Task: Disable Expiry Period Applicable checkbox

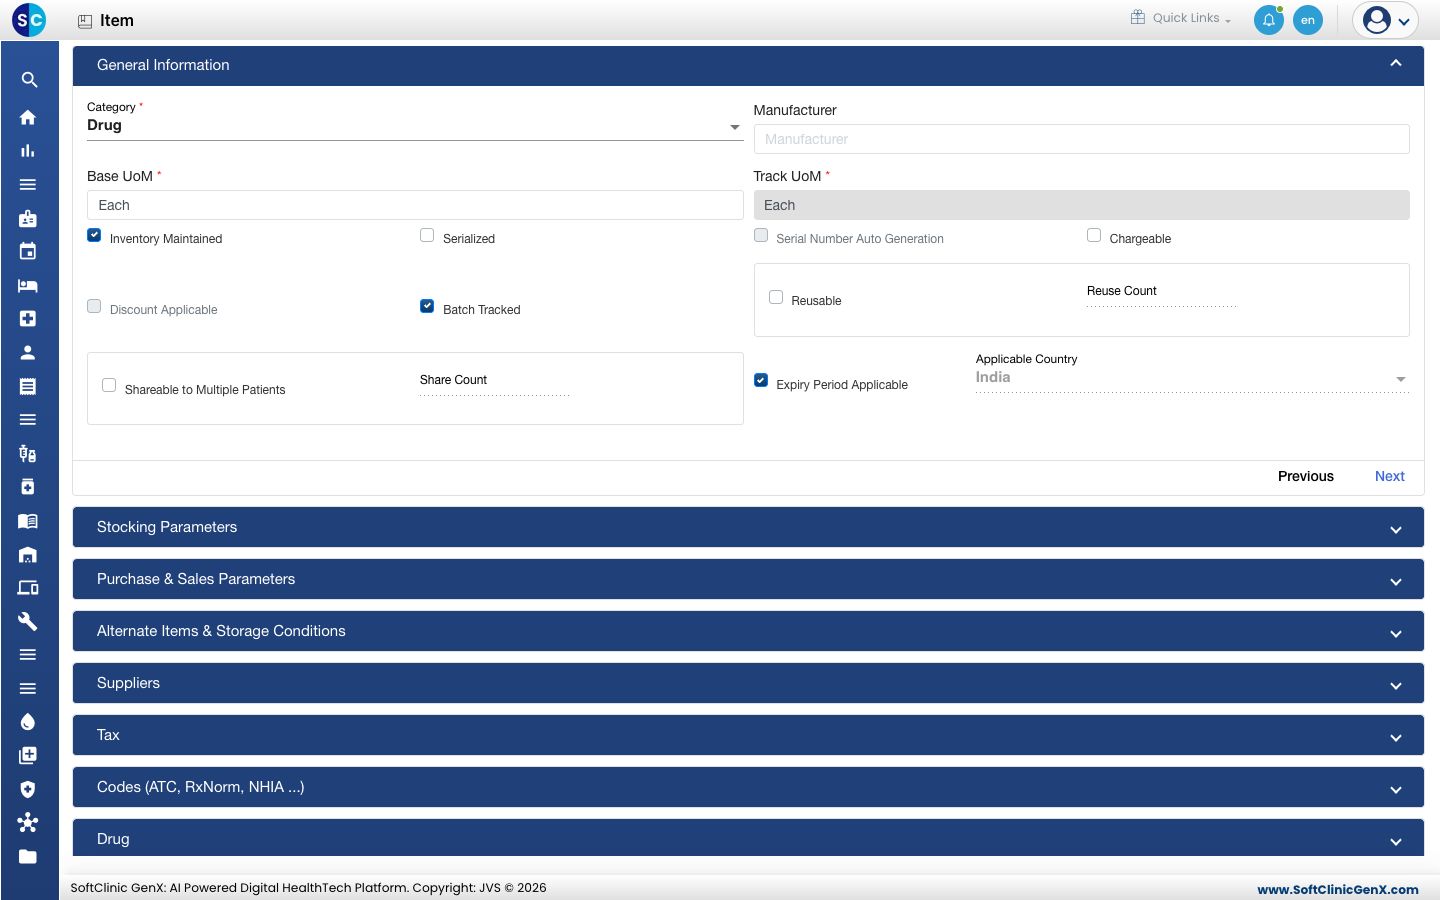Action: (x=761, y=380)
